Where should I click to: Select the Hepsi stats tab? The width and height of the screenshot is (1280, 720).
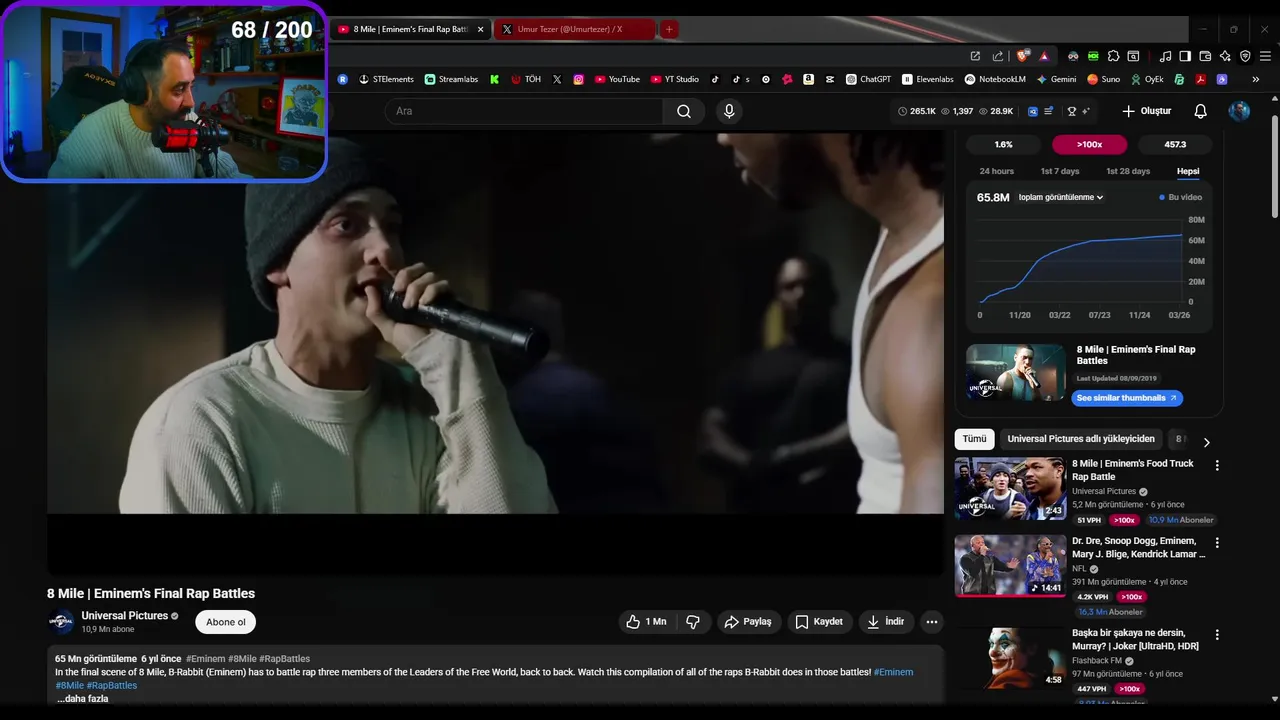1188,171
